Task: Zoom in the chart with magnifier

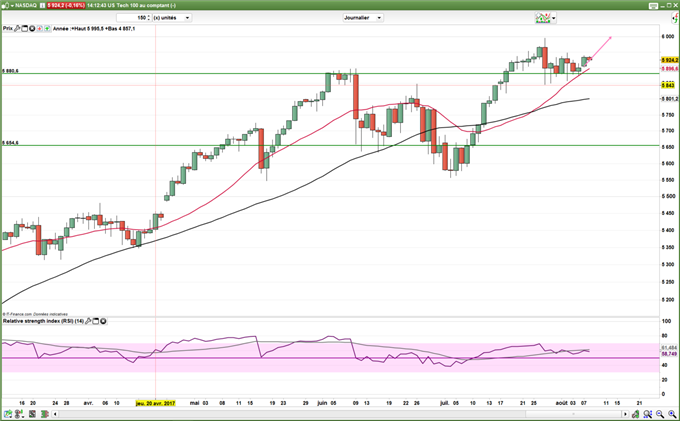Action: [x=672, y=414]
